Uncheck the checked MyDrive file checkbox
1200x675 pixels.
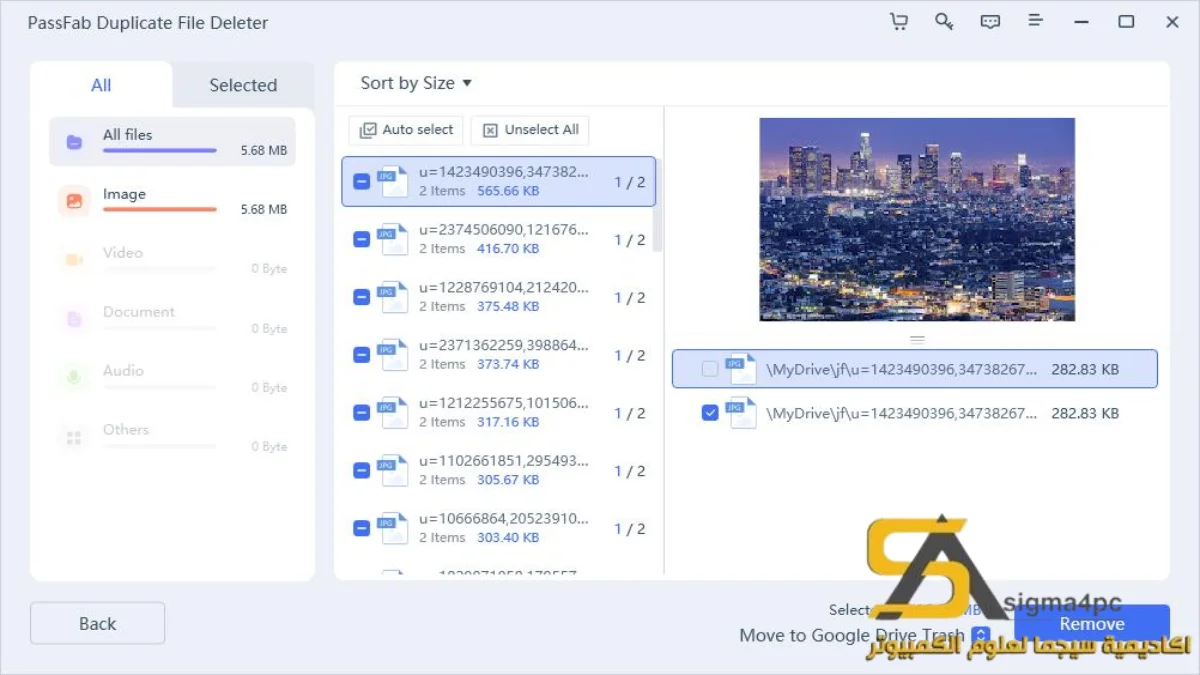pos(710,412)
